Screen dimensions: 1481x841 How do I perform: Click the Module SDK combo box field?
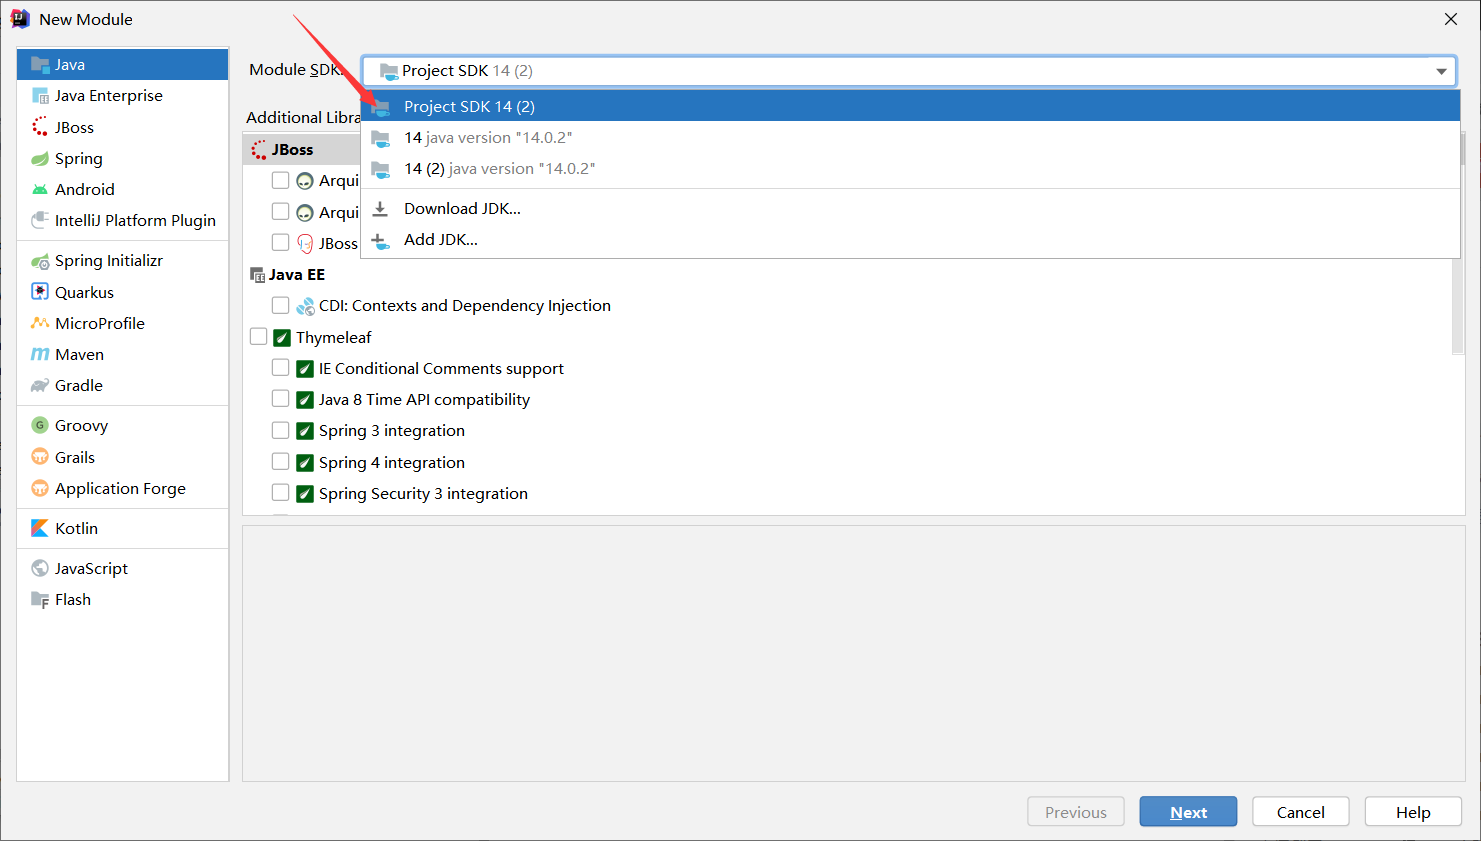coord(908,71)
